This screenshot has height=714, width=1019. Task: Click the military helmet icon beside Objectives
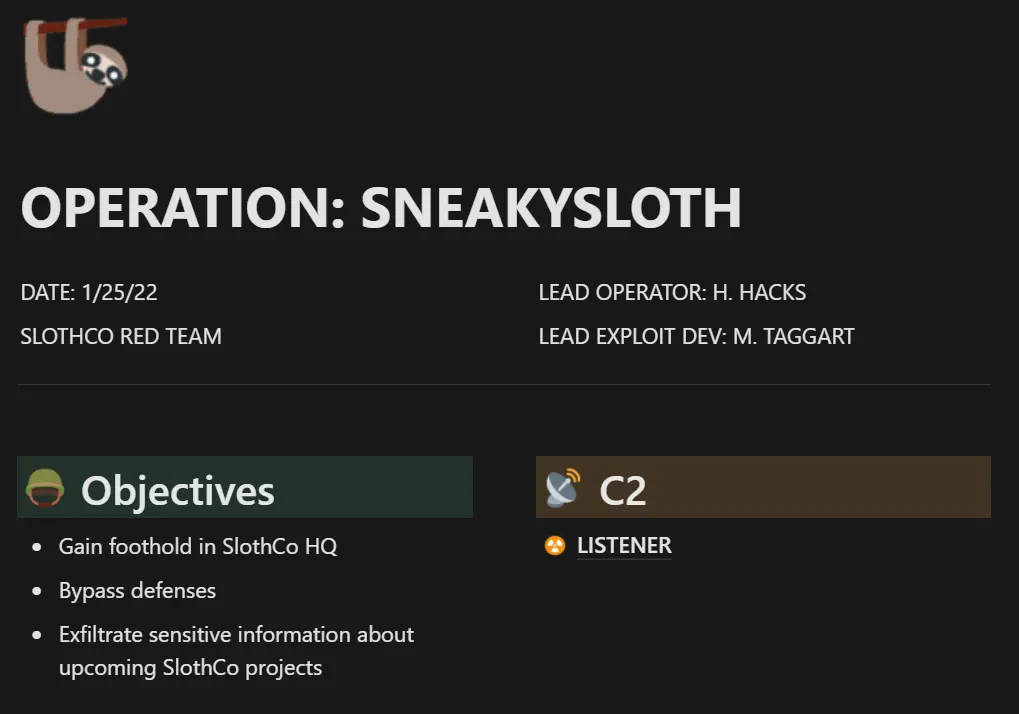45,488
